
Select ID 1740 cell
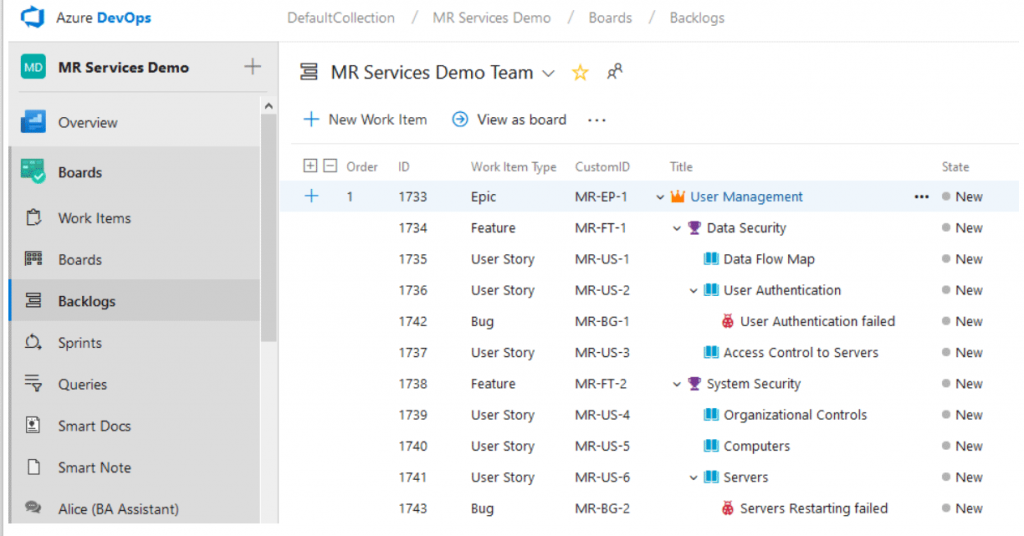pos(413,446)
